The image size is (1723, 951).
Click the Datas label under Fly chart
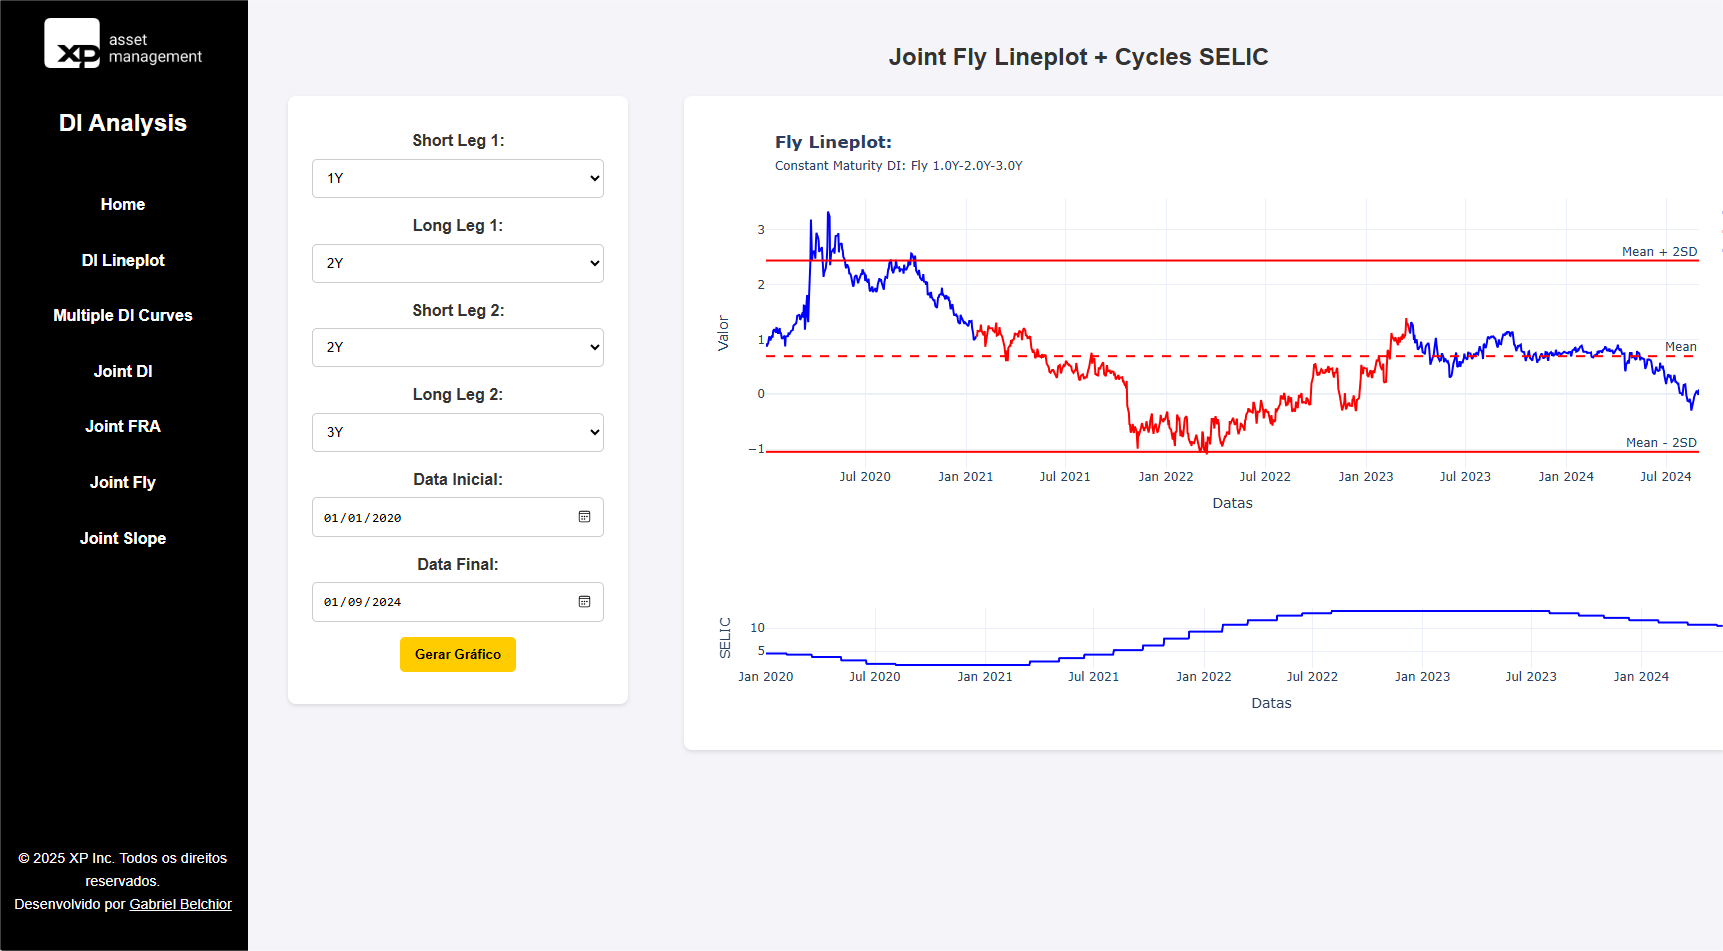(1232, 503)
